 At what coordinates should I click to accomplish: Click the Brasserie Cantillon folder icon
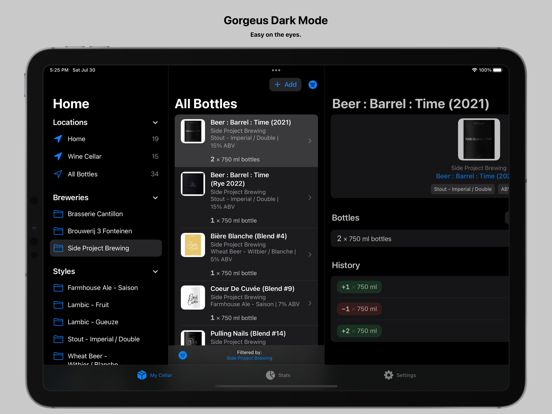(58, 214)
